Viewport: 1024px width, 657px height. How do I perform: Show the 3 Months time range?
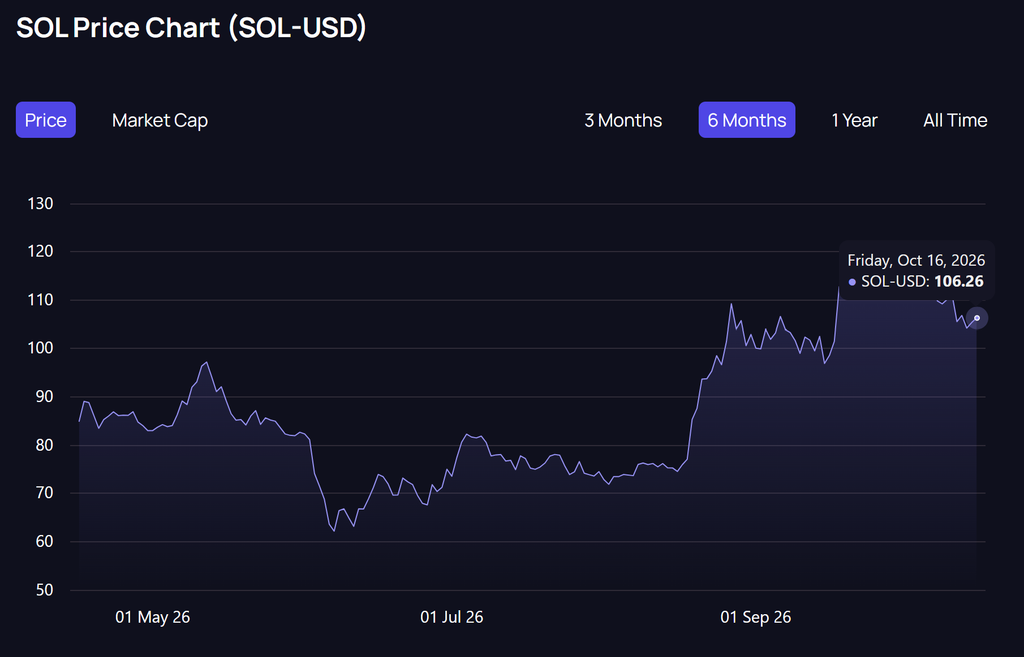[x=623, y=120]
